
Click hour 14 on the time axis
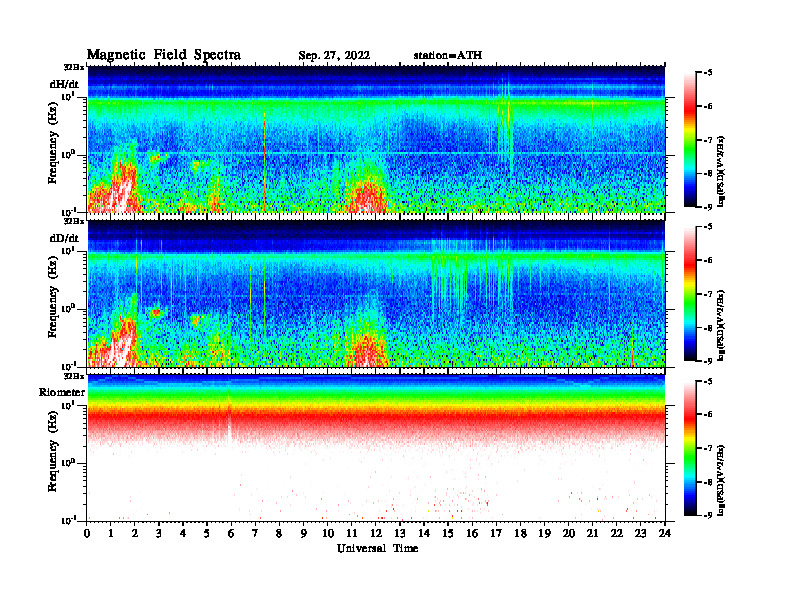click(424, 534)
